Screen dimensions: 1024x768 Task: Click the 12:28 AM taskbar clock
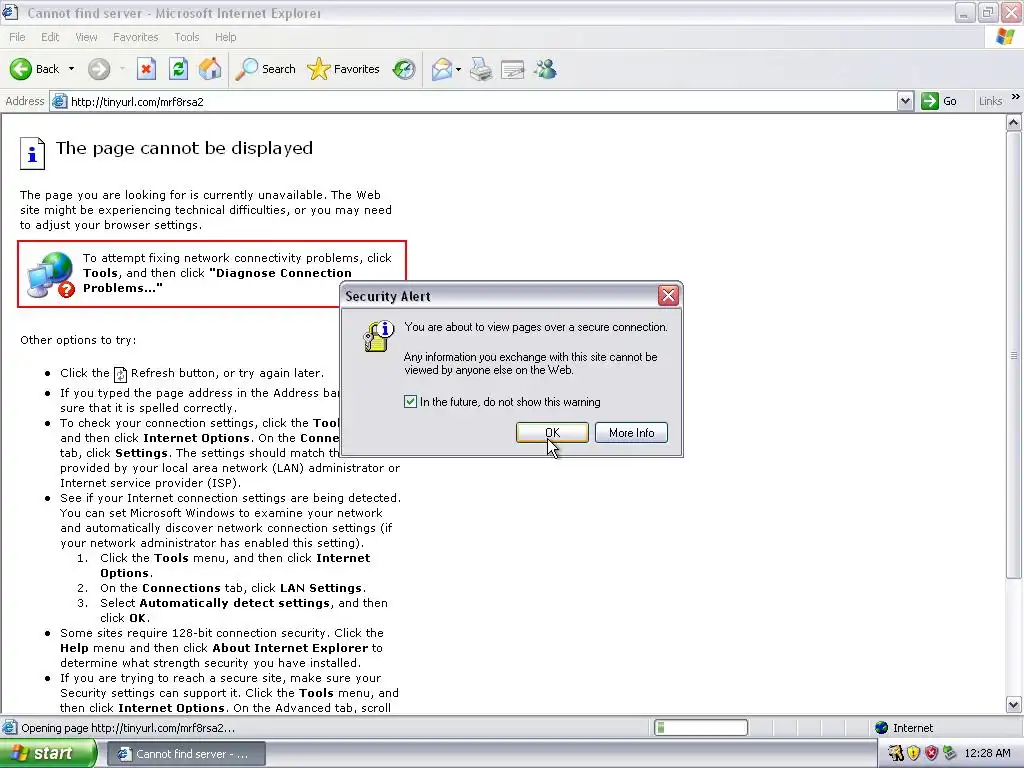point(987,754)
